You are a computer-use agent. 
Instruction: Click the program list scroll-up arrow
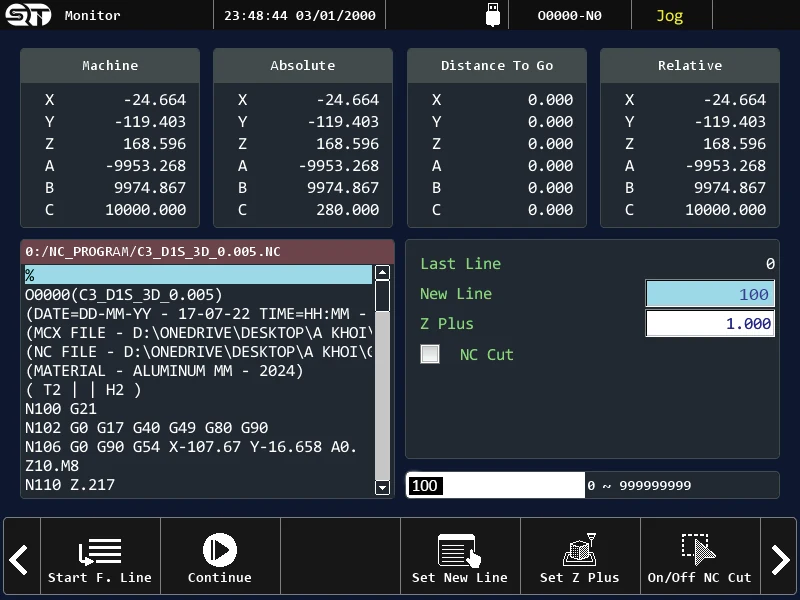point(382,272)
